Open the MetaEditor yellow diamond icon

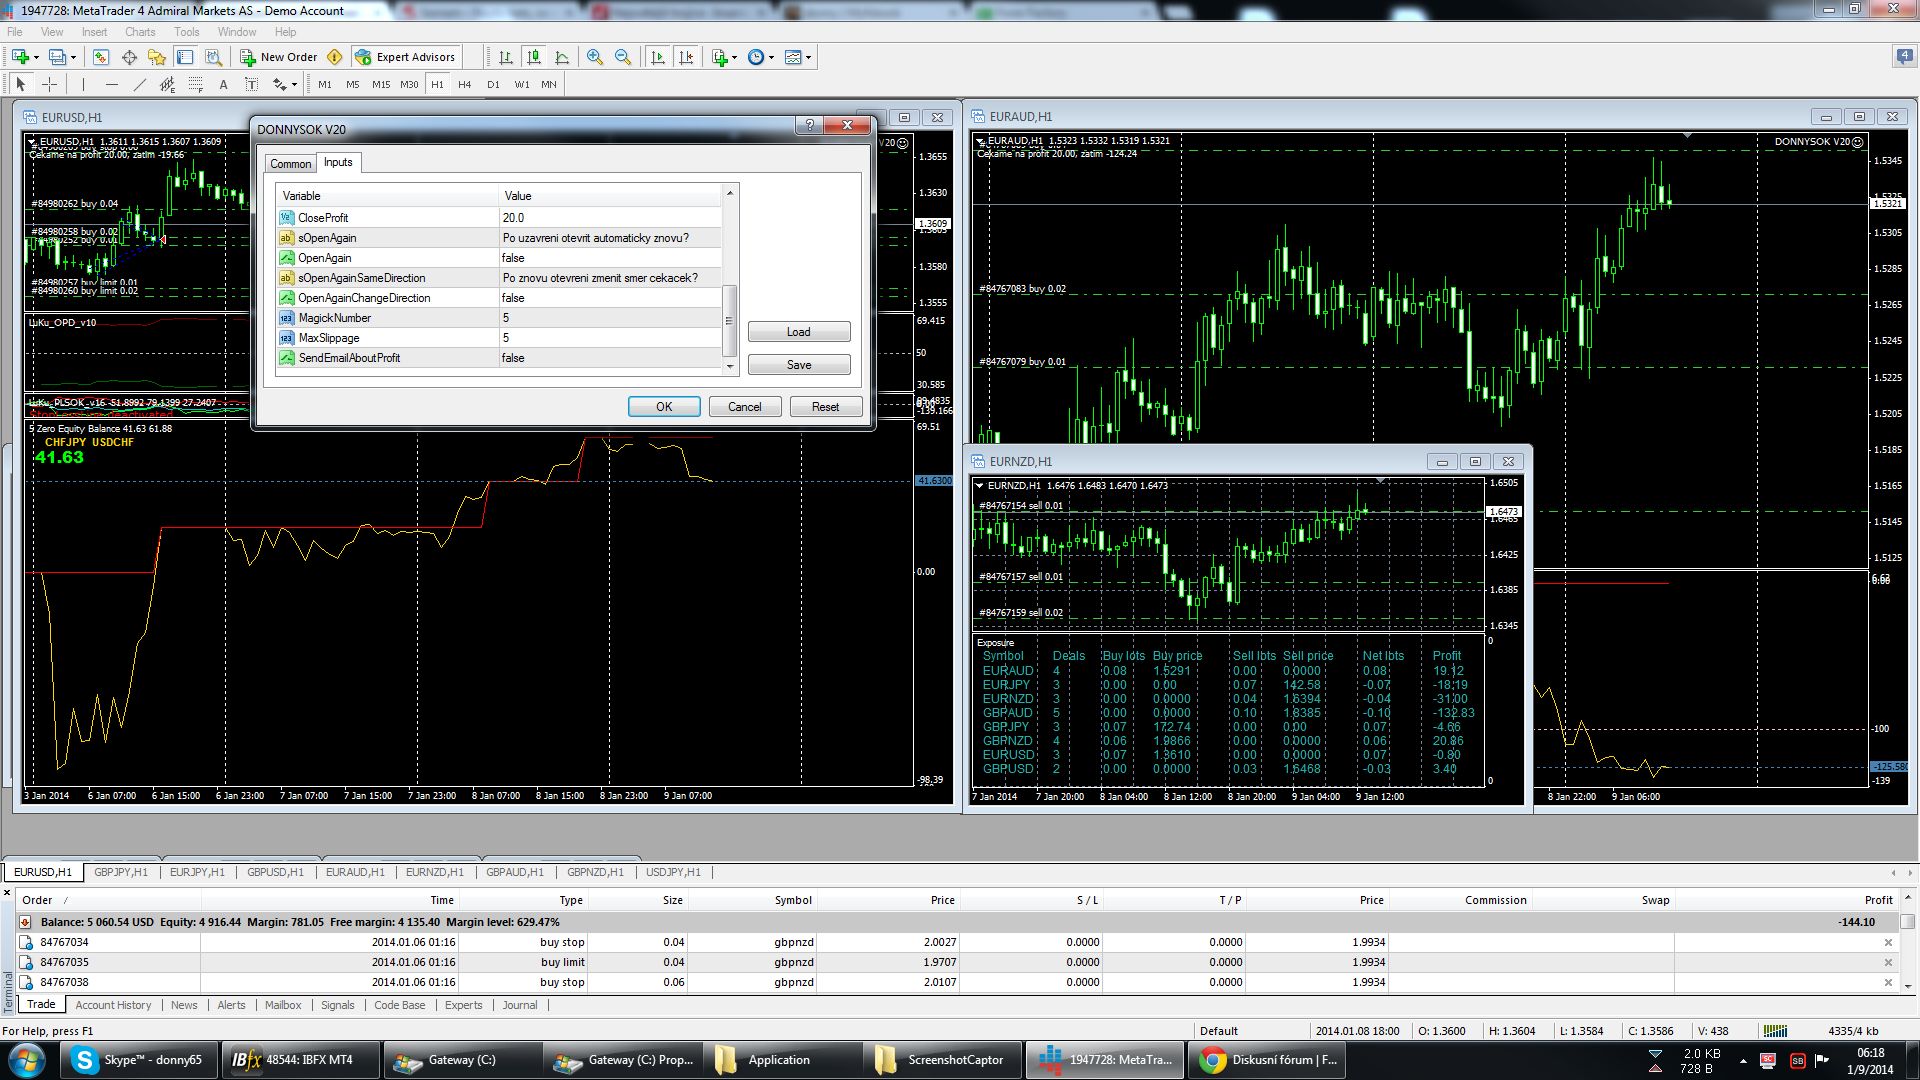tap(335, 57)
